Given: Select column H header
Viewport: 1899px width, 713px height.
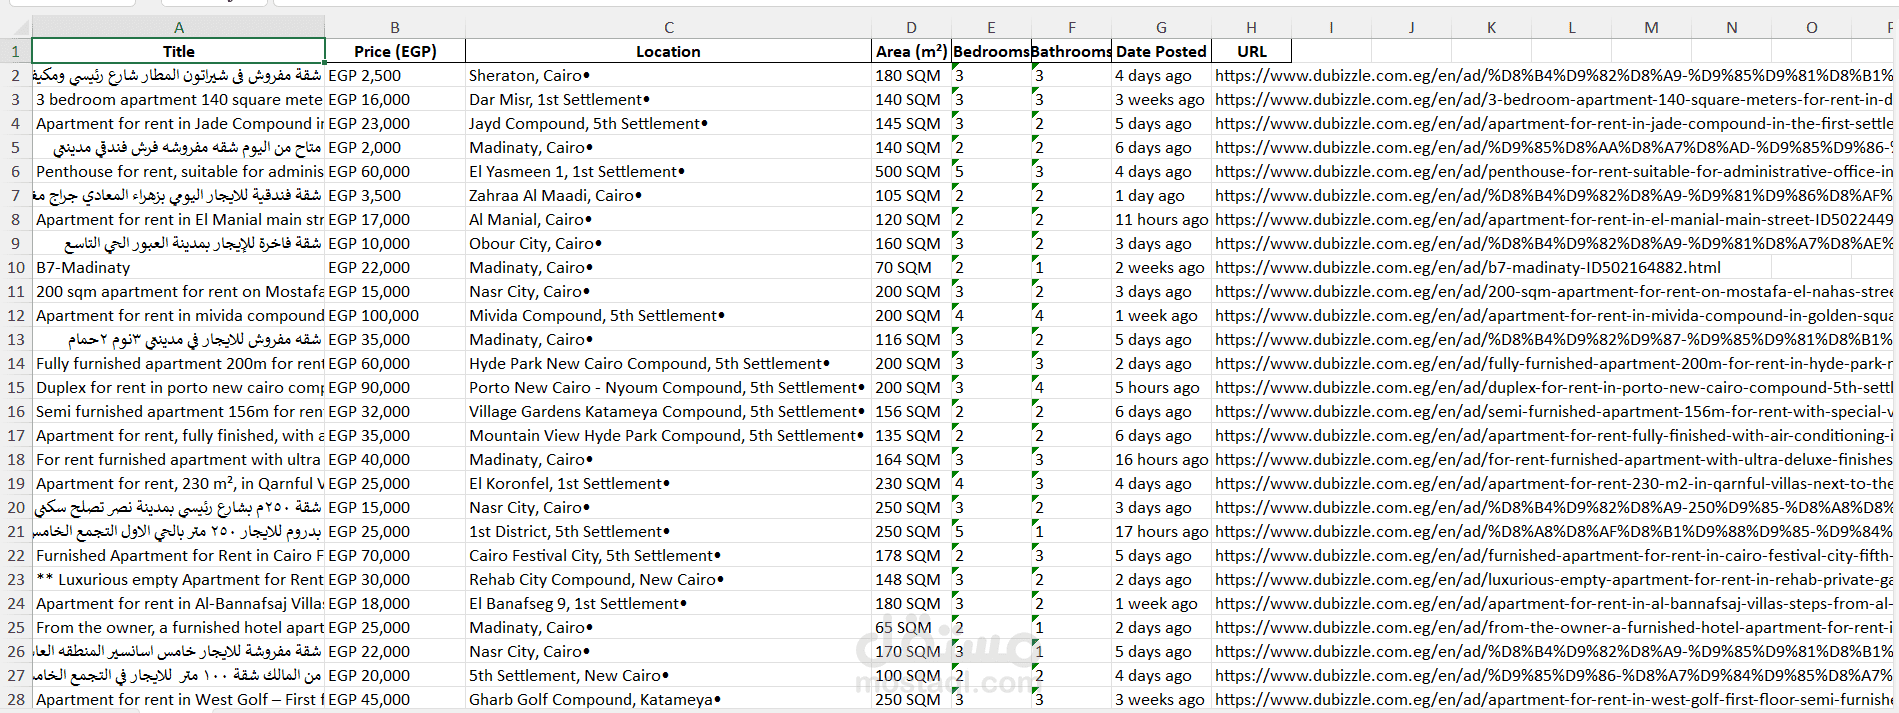Looking at the screenshot, I should coord(1251,27).
